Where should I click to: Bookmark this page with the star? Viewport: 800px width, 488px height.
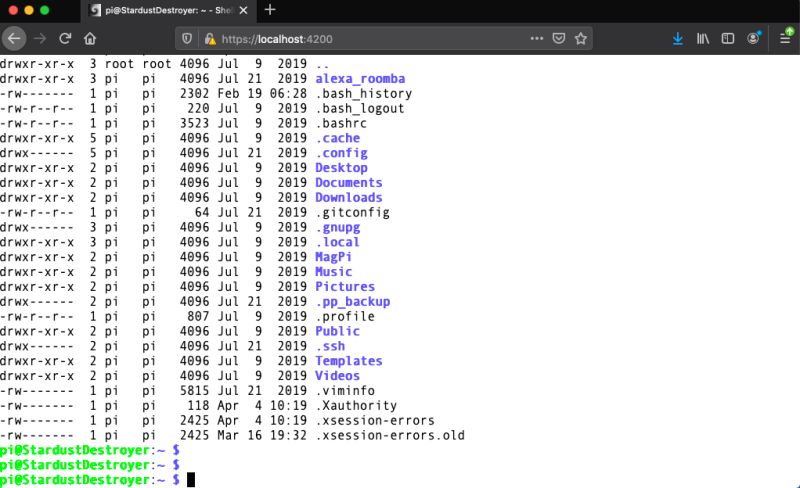581,38
